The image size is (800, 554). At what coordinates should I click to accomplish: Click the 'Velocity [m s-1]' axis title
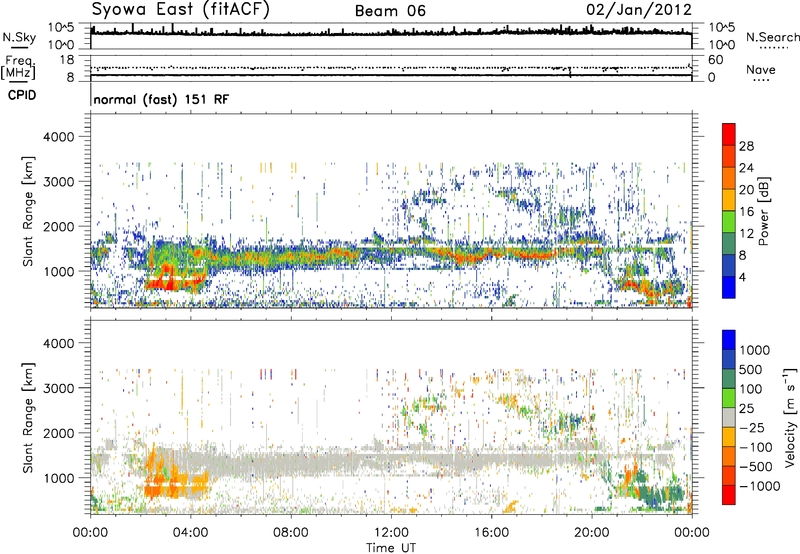point(790,417)
